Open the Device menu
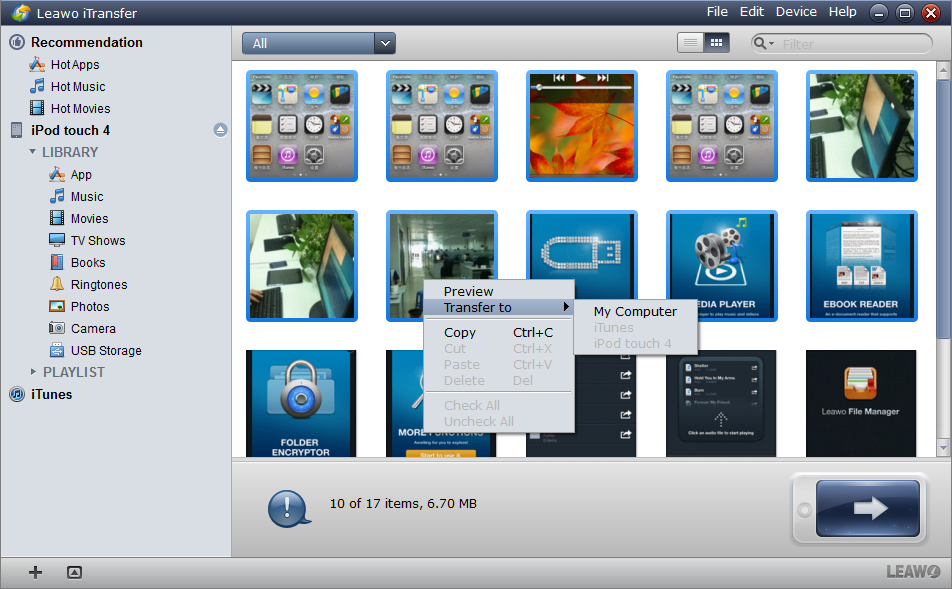 [796, 12]
